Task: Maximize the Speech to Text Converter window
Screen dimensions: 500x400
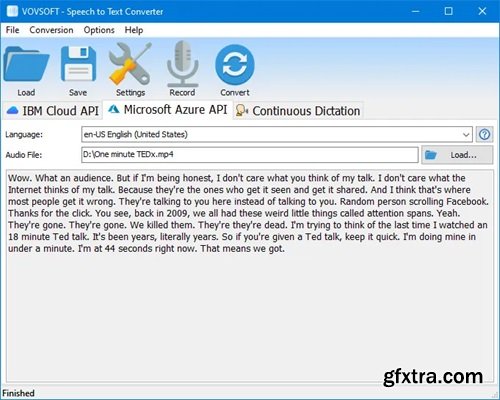Action: pyautogui.click(x=449, y=11)
